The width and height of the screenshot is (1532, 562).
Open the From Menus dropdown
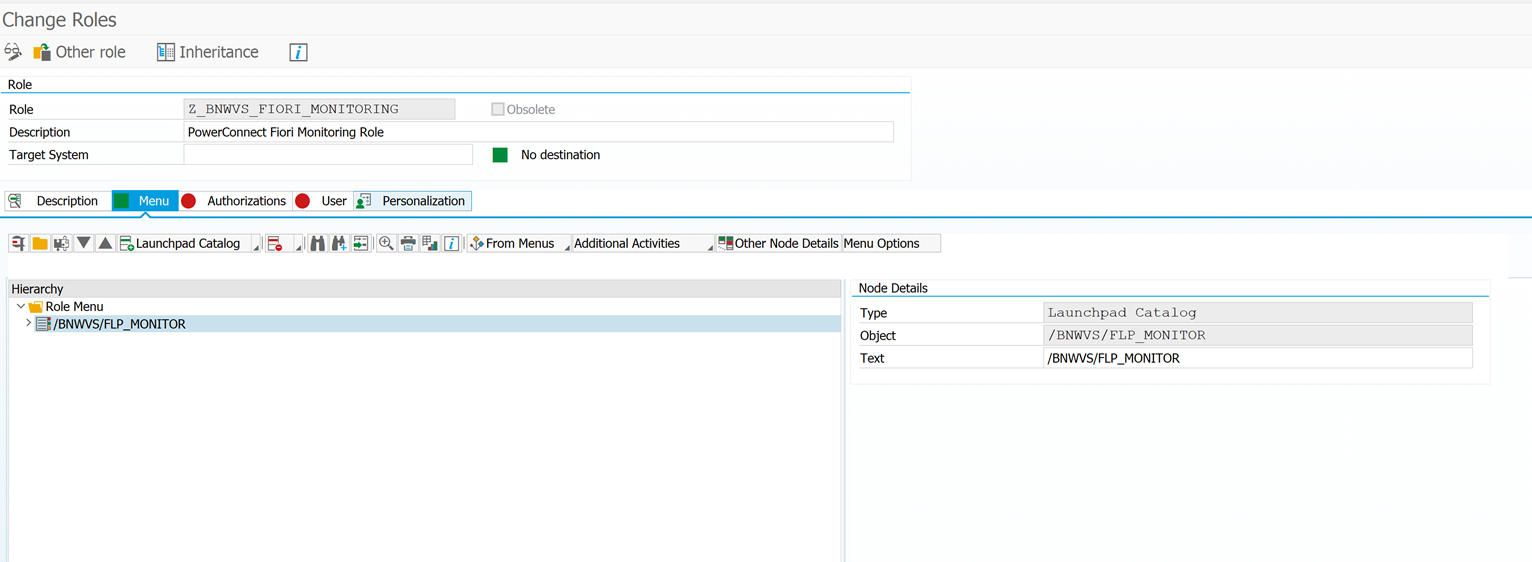coord(566,246)
